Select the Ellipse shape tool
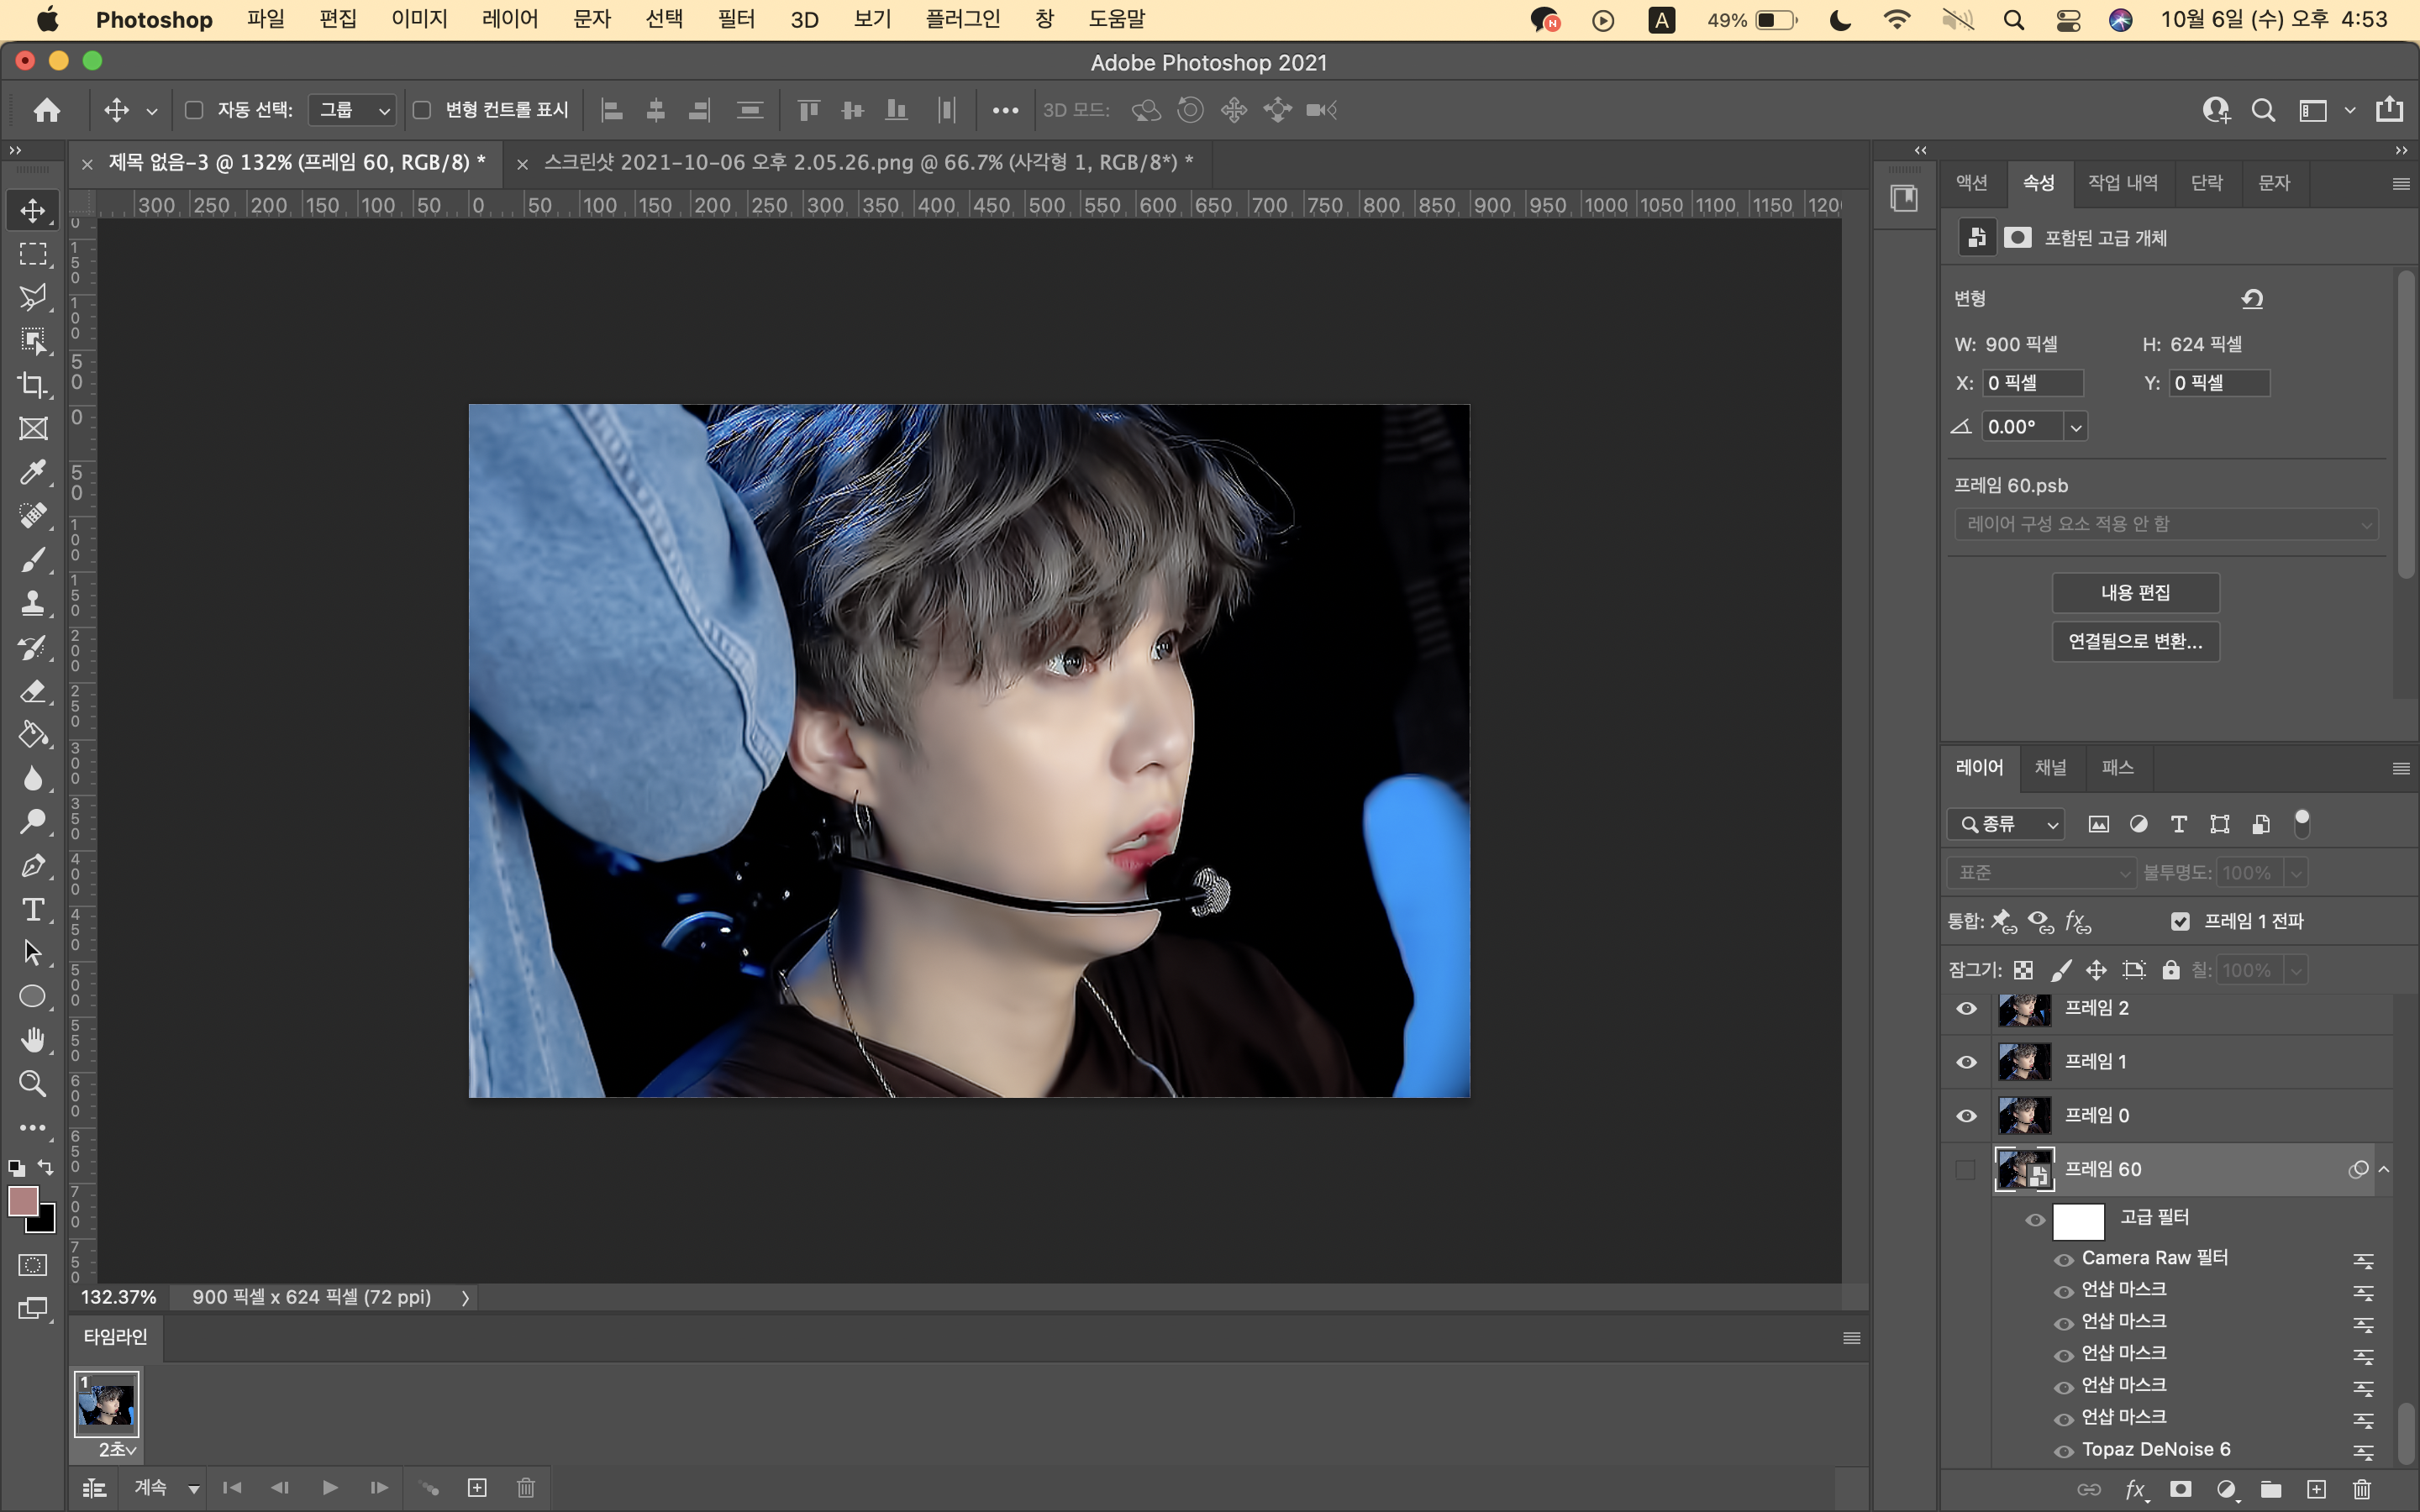2420x1512 pixels. point(33,997)
